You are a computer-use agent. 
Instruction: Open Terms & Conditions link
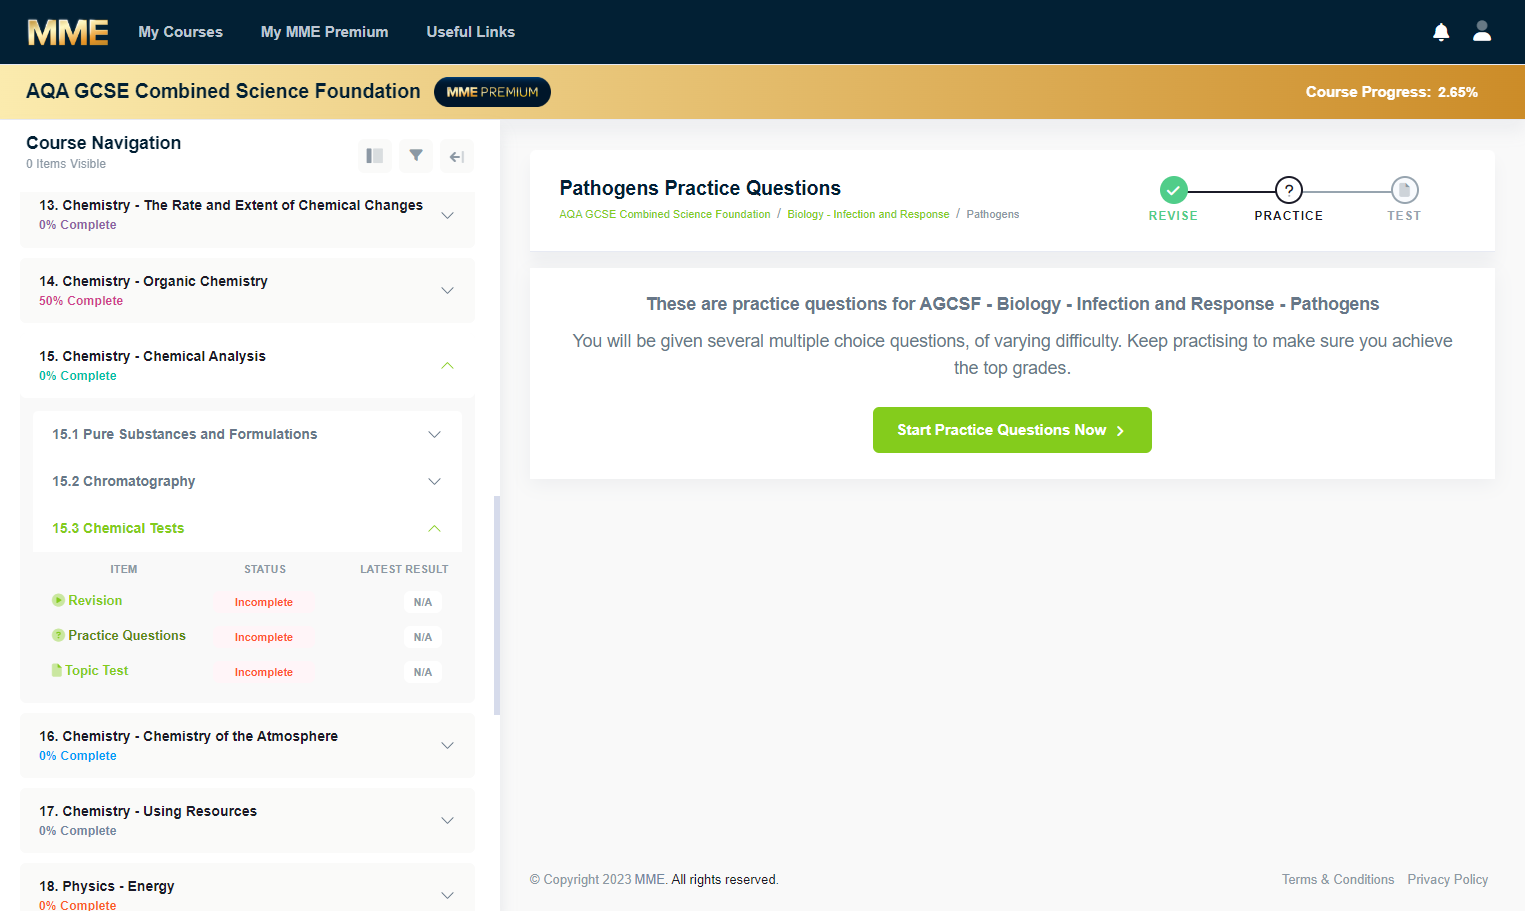click(x=1338, y=879)
